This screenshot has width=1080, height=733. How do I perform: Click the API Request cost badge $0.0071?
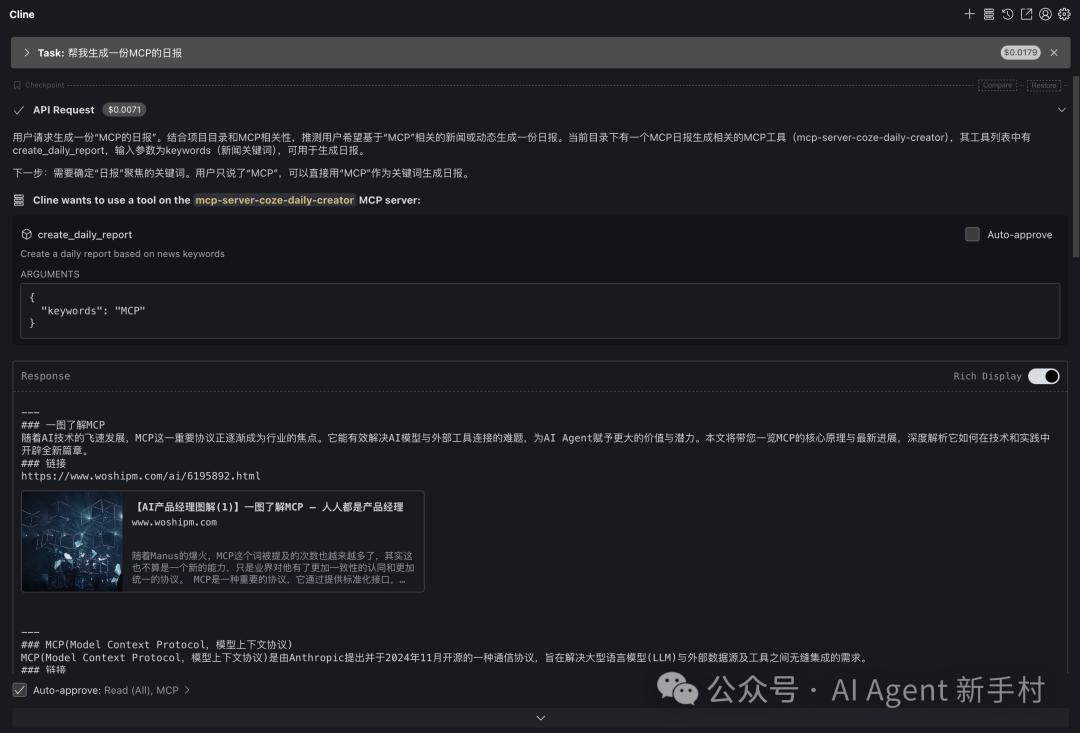click(124, 110)
